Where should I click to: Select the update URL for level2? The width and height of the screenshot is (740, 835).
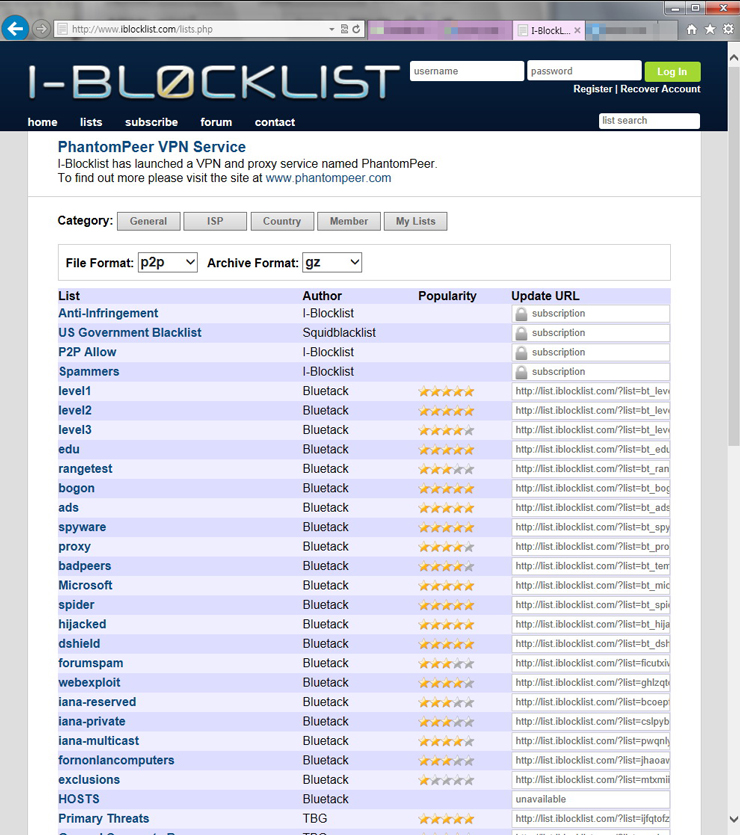[x=591, y=411]
